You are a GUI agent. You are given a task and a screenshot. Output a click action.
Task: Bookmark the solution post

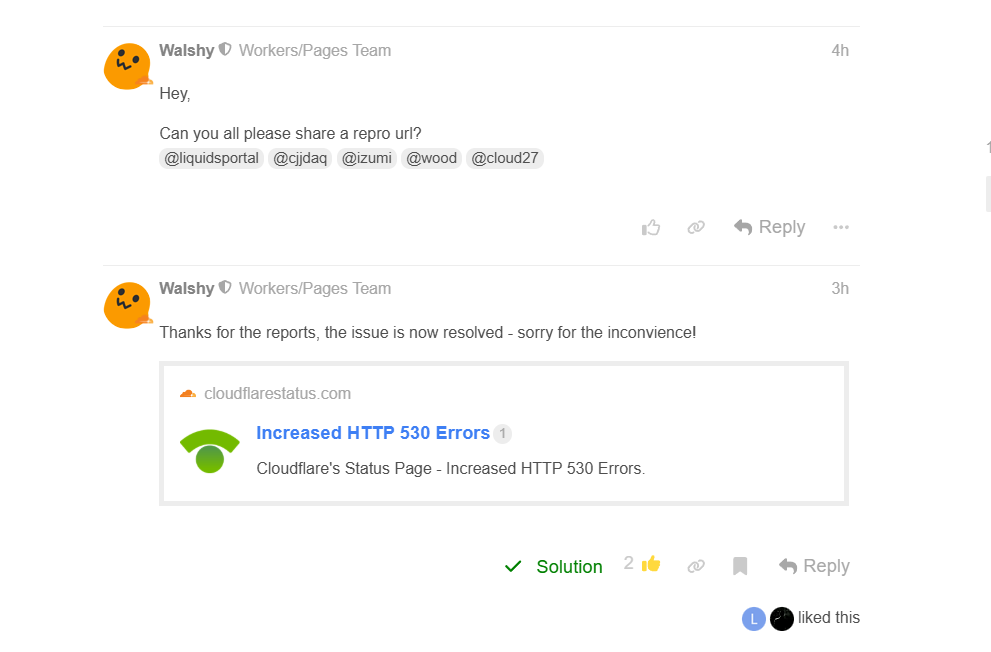tap(740, 566)
